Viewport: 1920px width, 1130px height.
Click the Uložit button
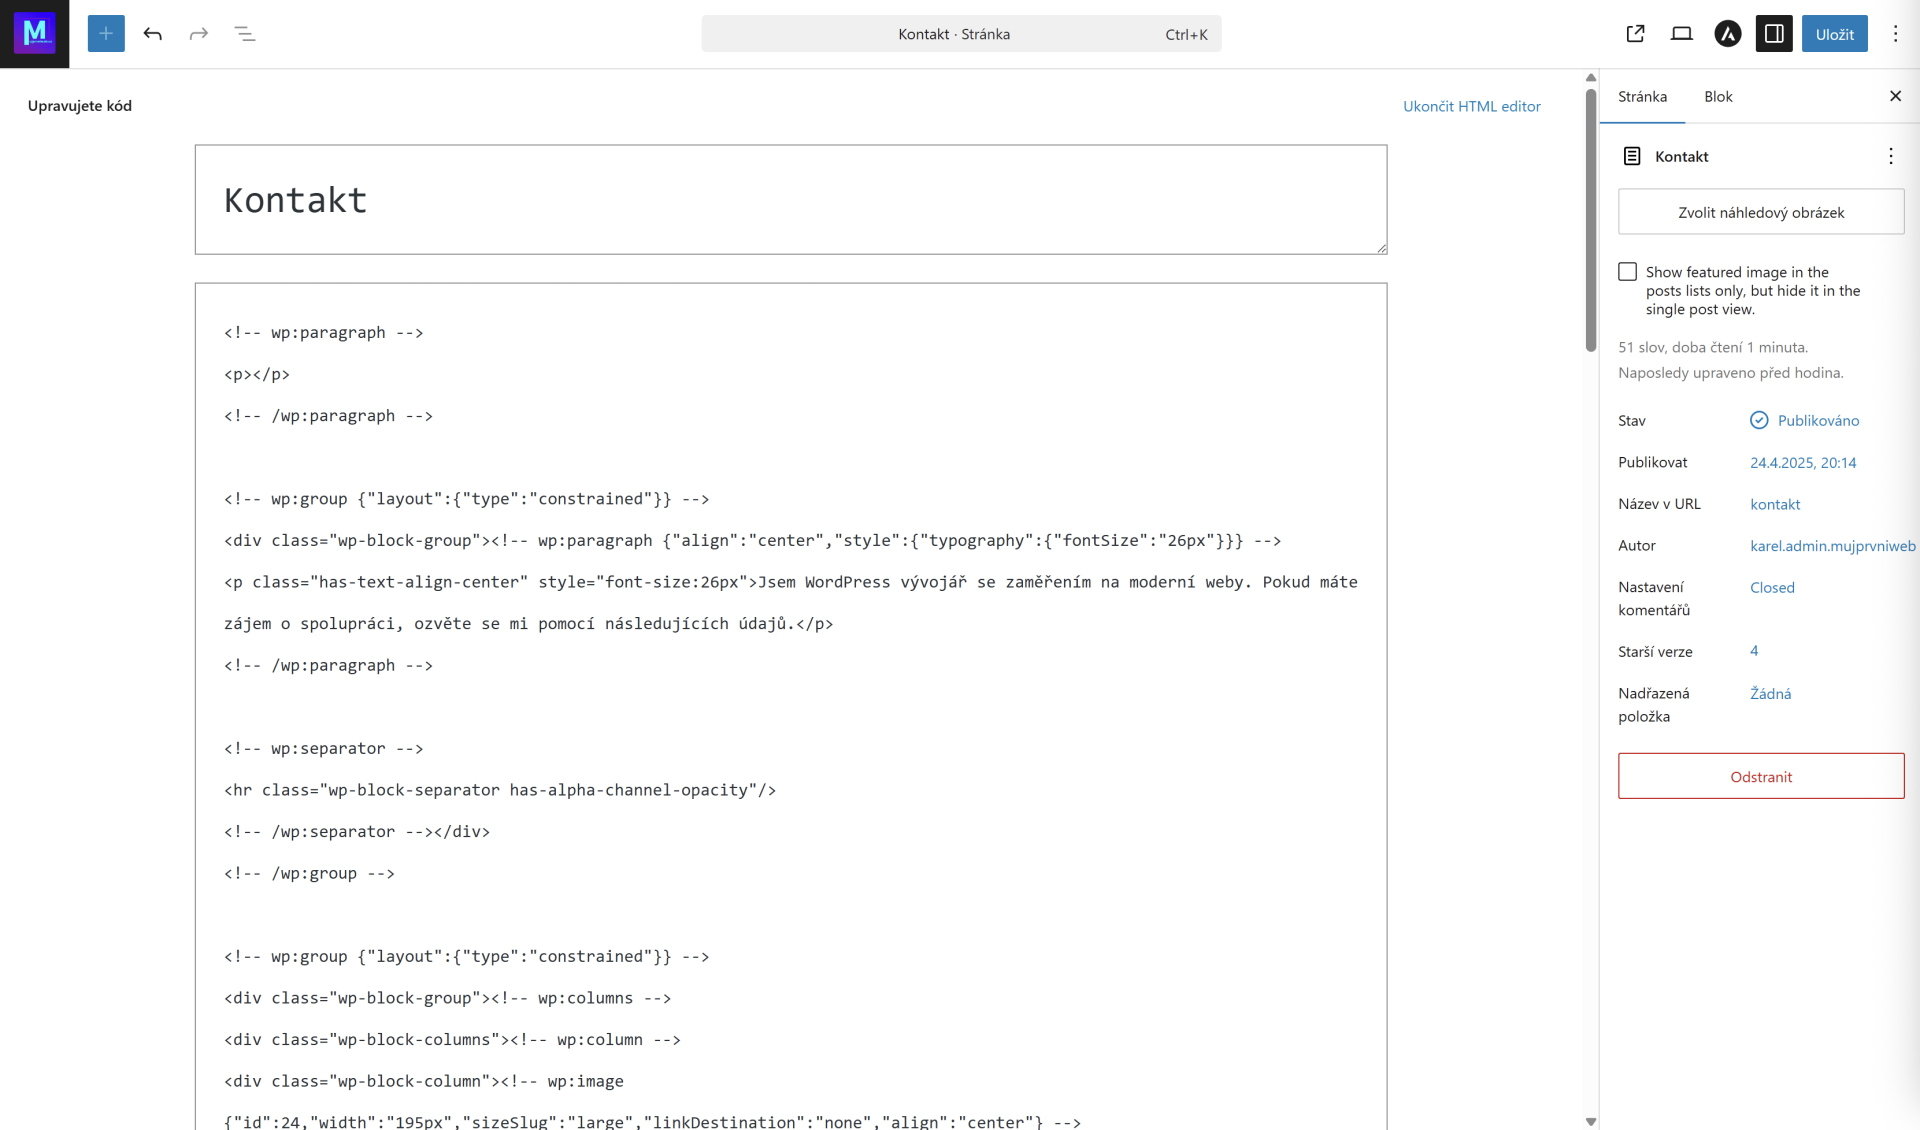point(1835,33)
